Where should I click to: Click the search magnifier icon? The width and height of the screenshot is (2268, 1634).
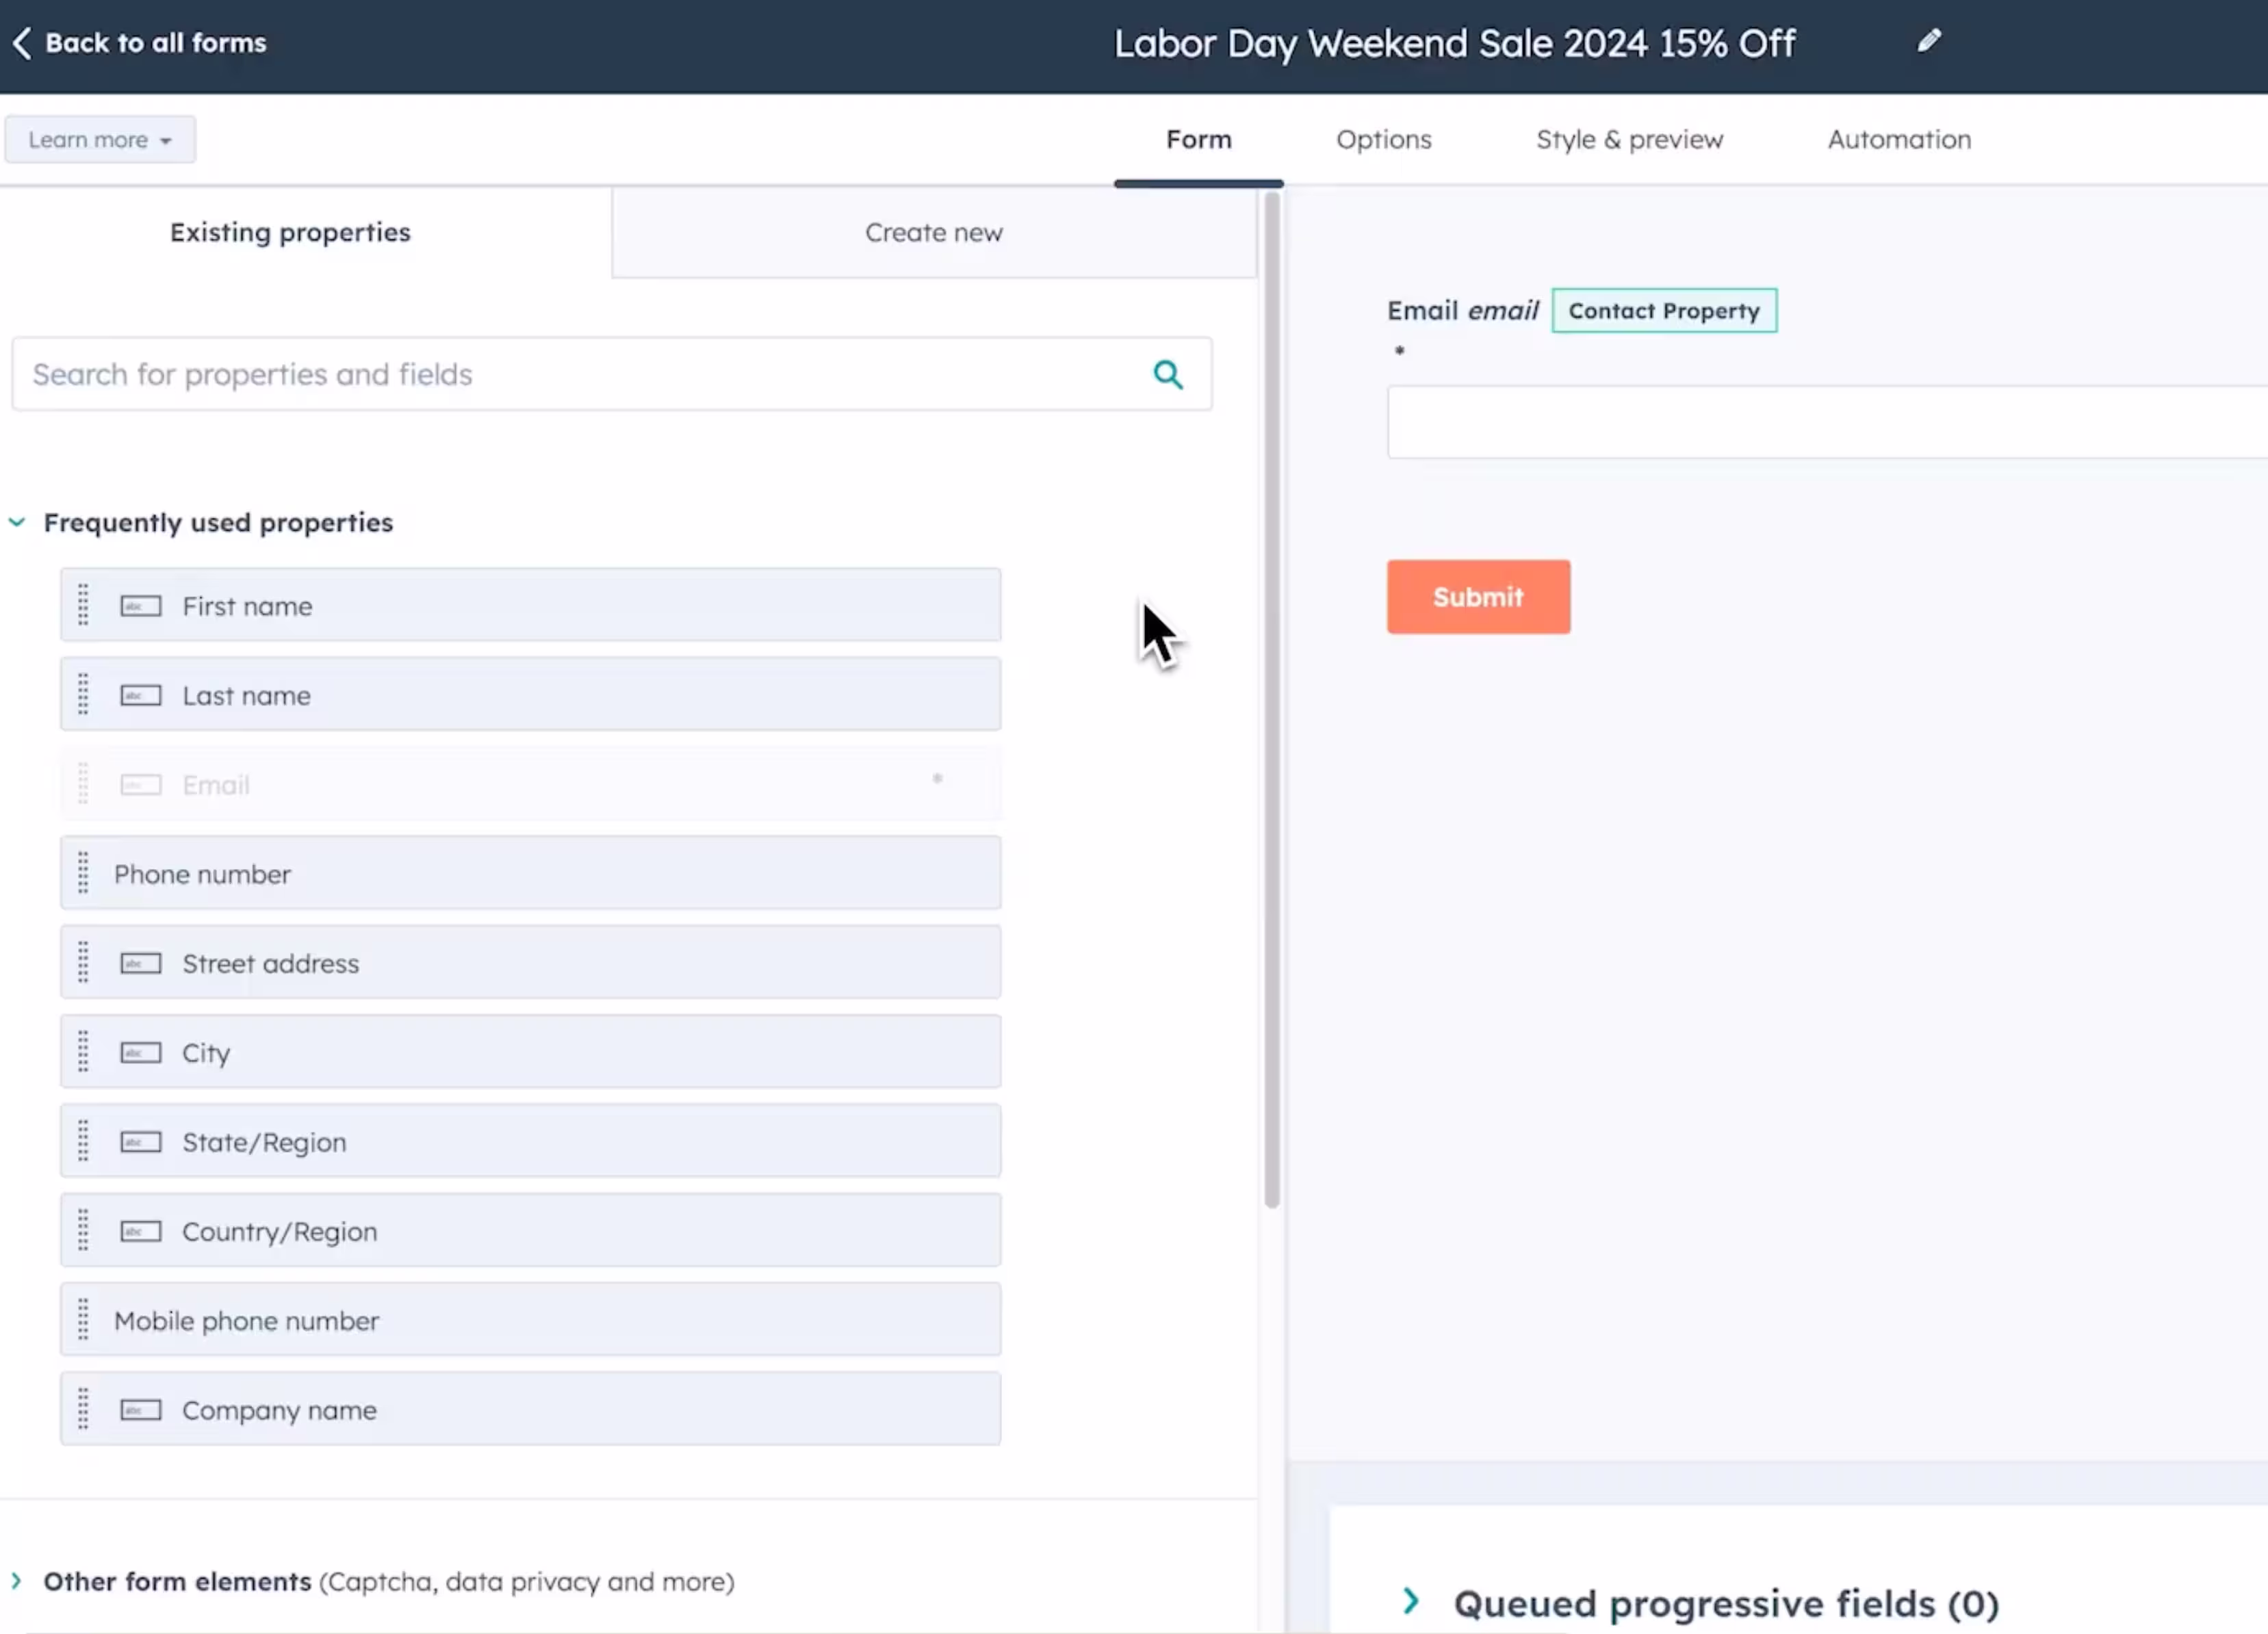[x=1167, y=375]
